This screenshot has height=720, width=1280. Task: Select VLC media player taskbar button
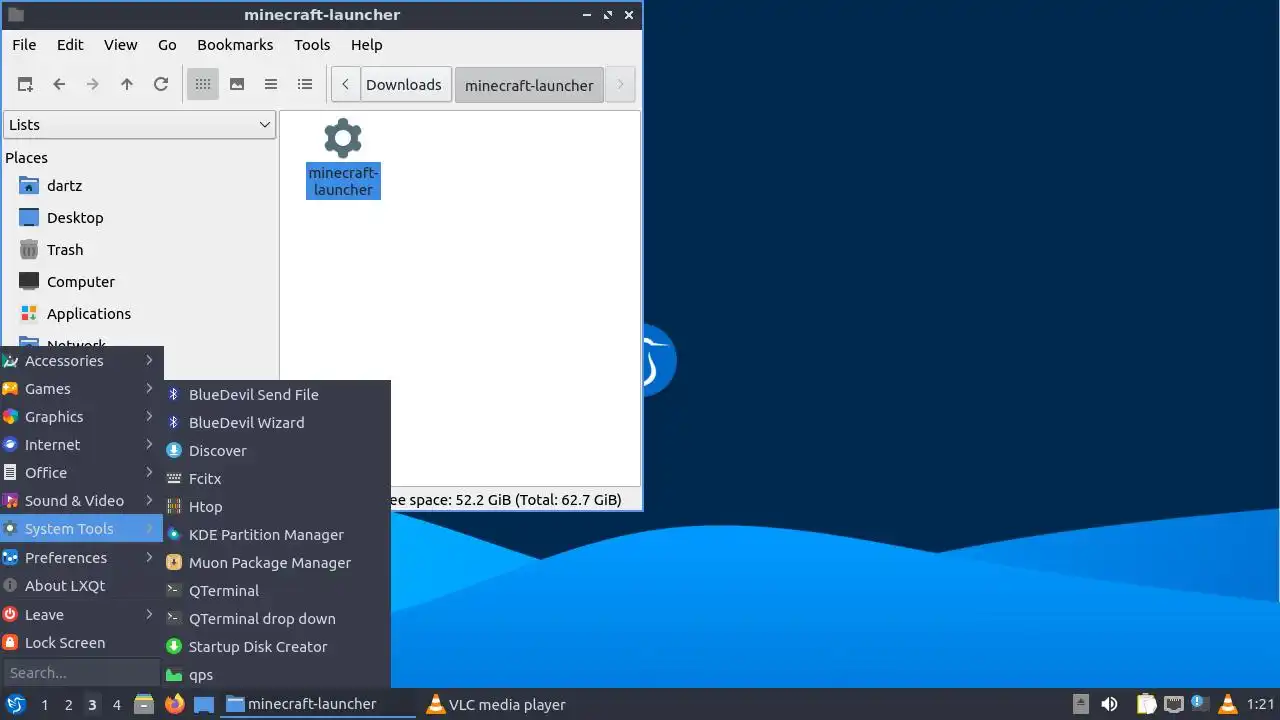(515, 704)
